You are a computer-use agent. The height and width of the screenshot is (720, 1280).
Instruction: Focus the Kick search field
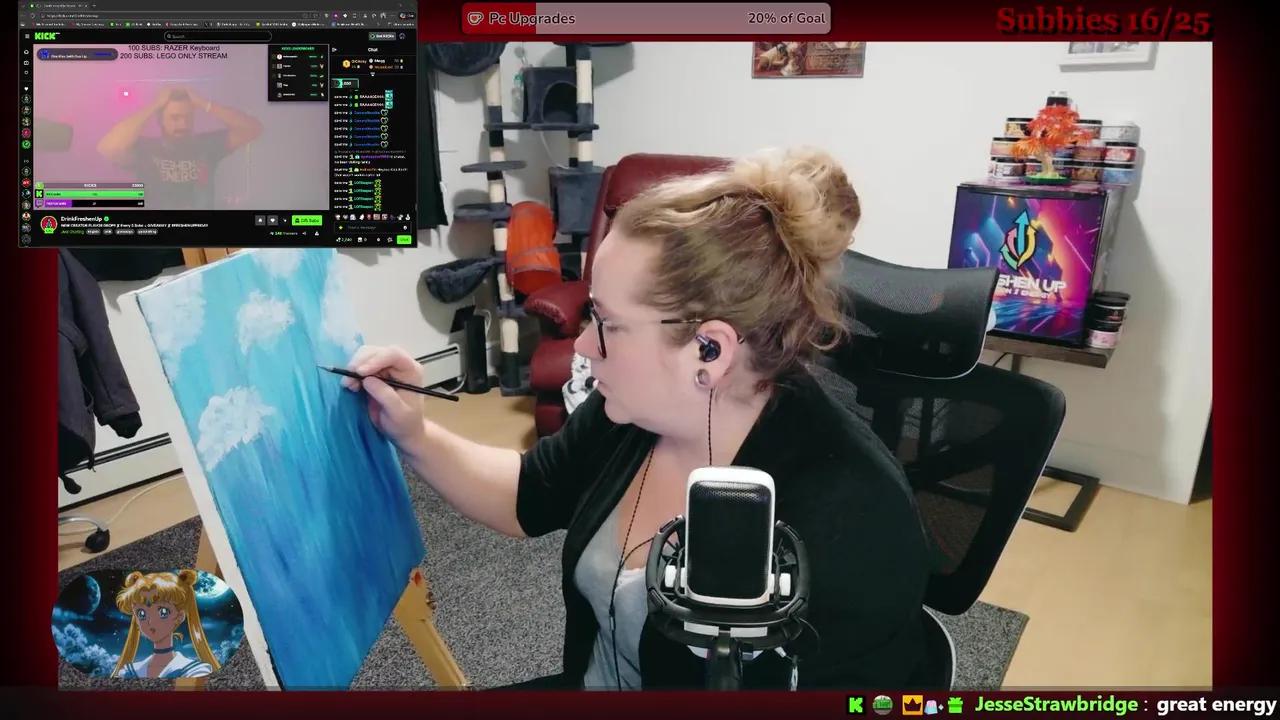pos(218,36)
